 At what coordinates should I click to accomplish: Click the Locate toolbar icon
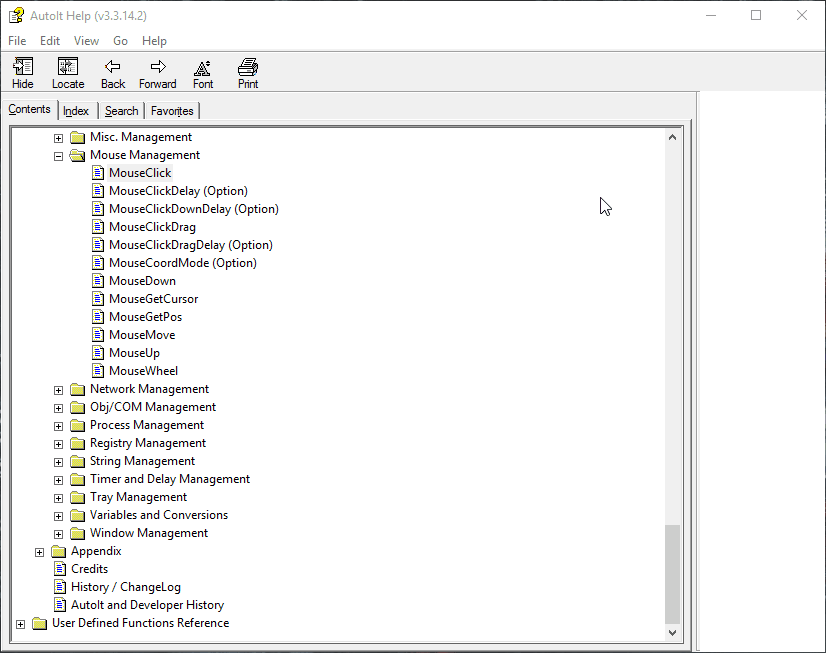coord(68,67)
